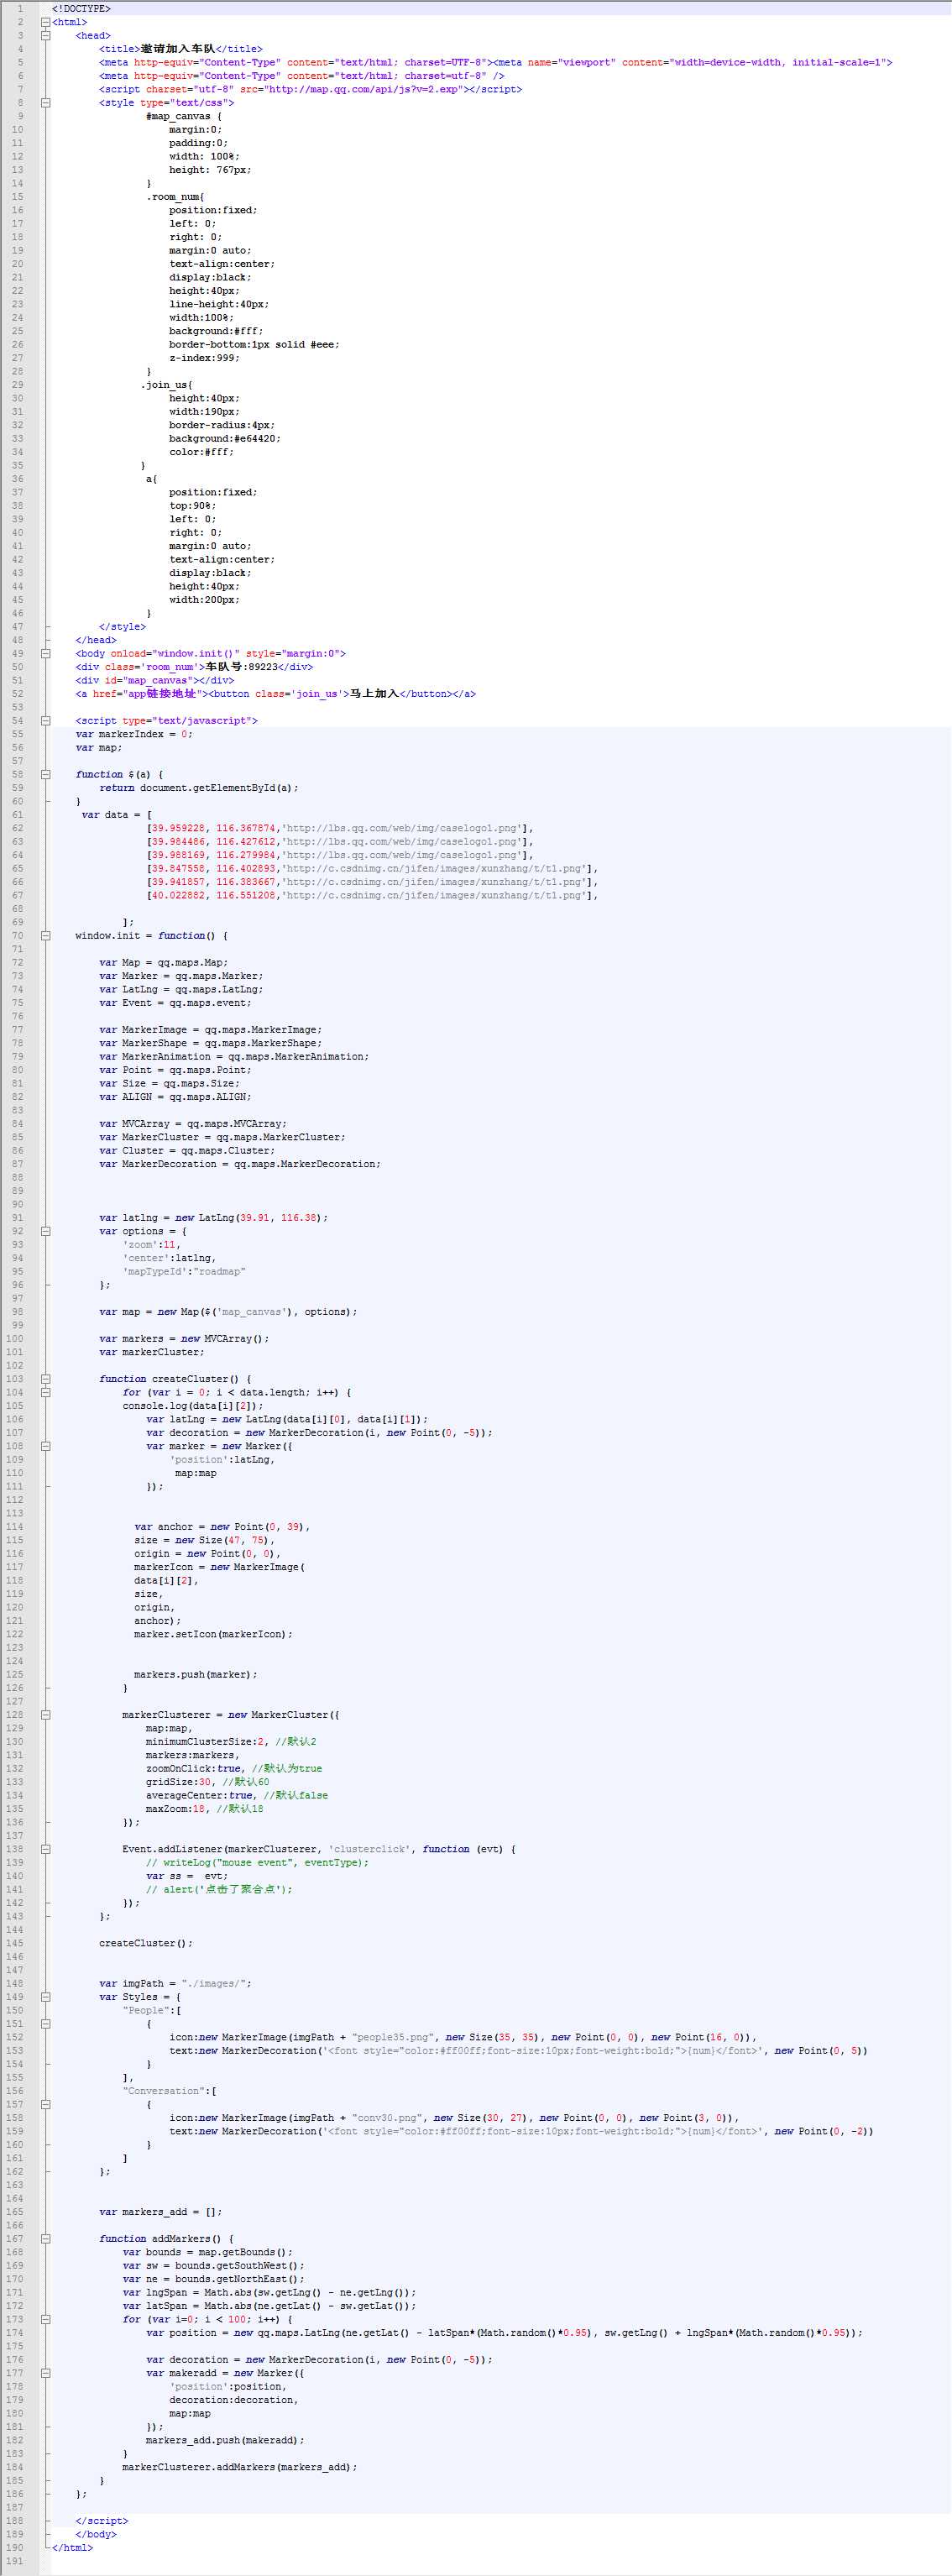Collapse the brace fold marker on line 157

(45, 2104)
